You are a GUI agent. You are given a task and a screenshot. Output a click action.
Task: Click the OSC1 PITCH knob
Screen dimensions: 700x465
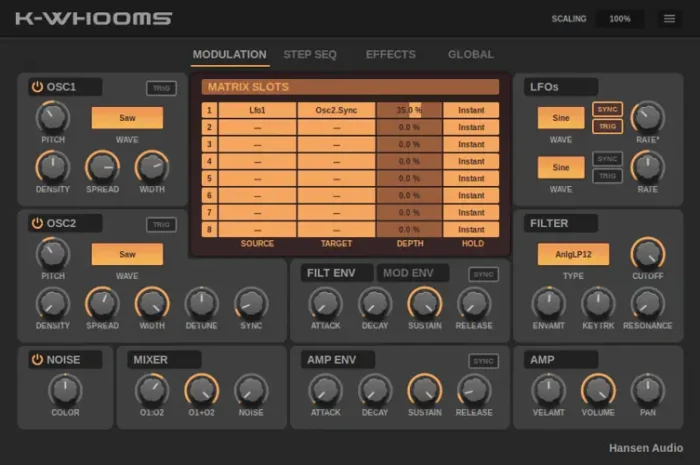(53, 117)
